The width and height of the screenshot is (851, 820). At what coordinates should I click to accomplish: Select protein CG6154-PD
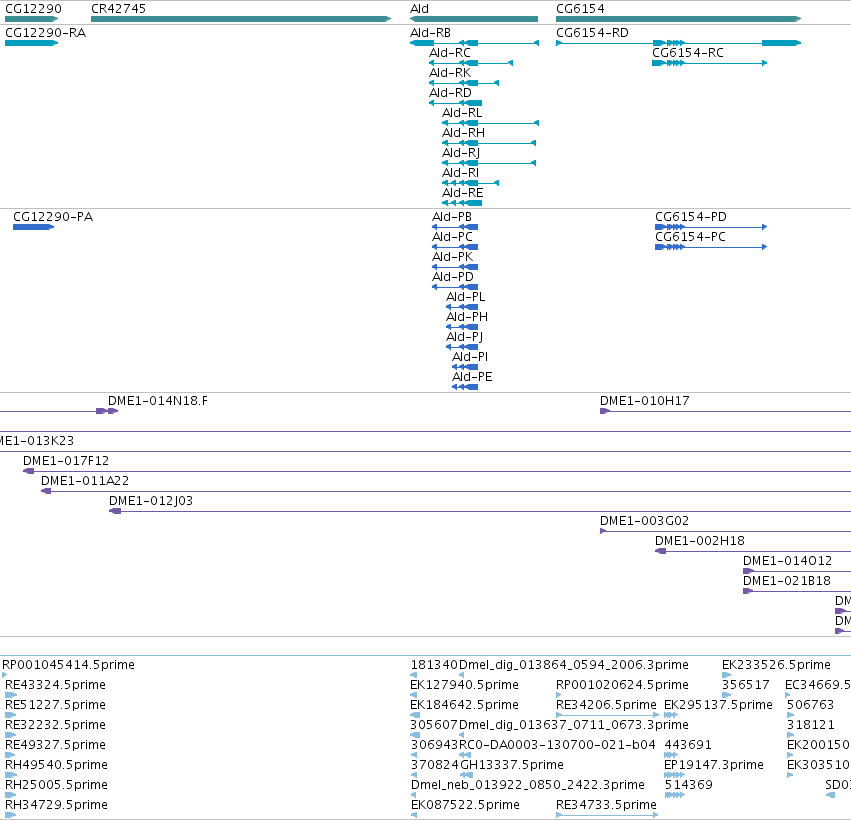[x=691, y=217]
